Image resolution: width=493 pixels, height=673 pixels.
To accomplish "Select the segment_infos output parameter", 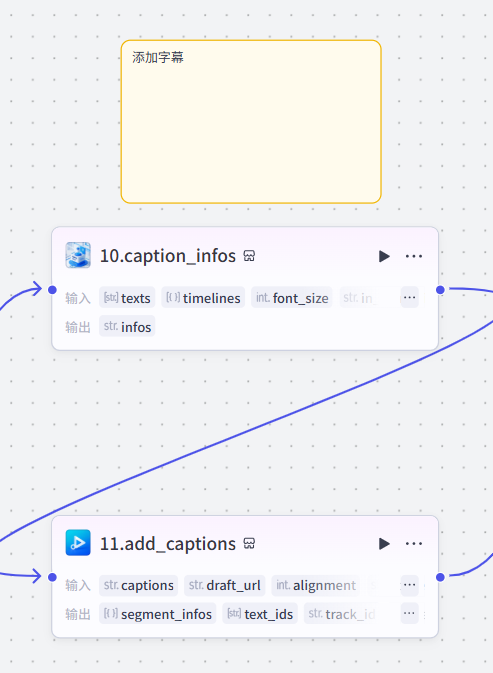I will click(x=157, y=614).
